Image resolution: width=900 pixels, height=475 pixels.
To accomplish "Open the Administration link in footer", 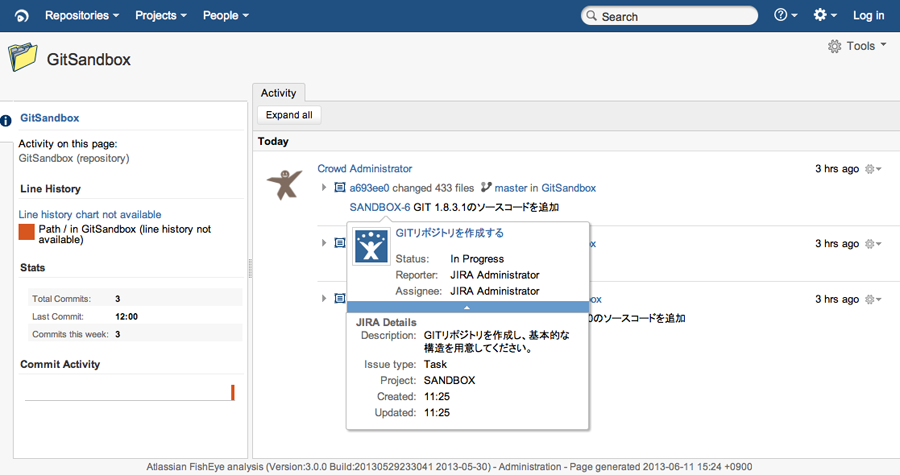I will 529,467.
